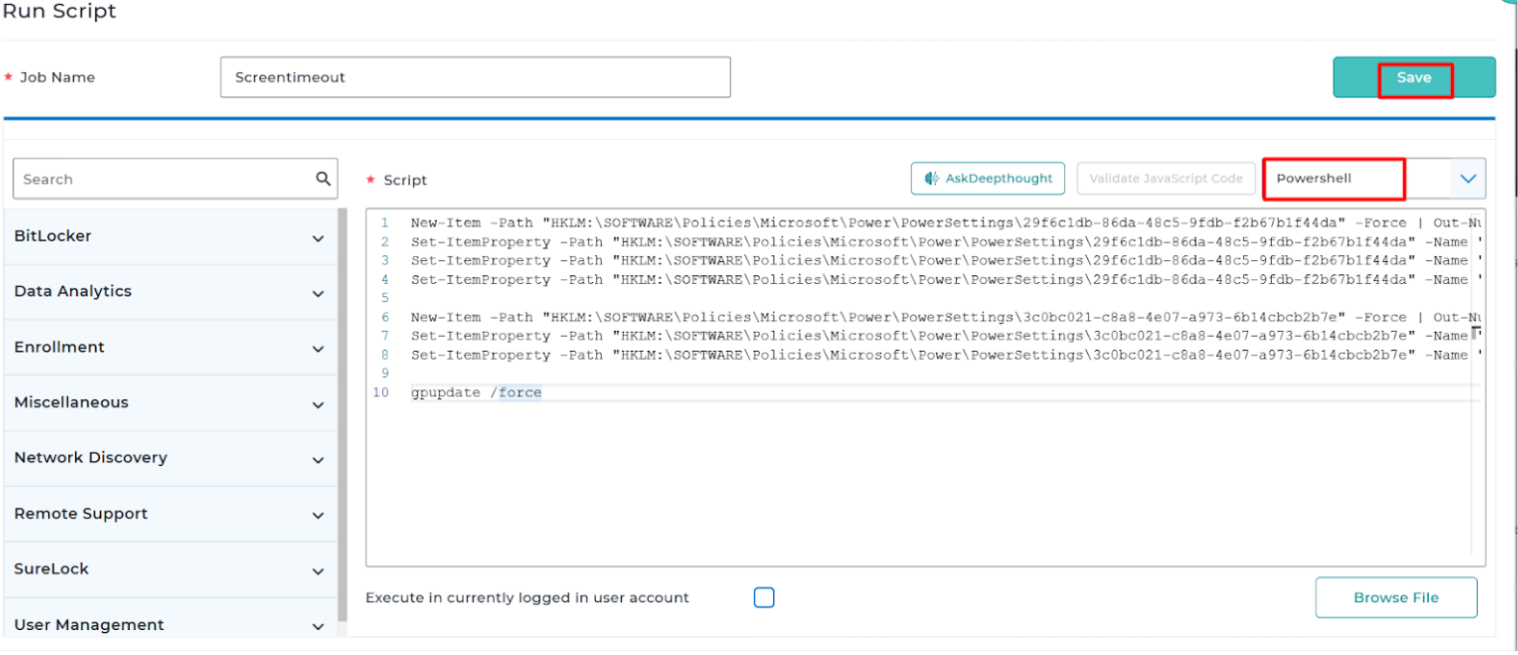
Task: Open the script language dropdown arrow
Action: pyautogui.click(x=1467, y=179)
